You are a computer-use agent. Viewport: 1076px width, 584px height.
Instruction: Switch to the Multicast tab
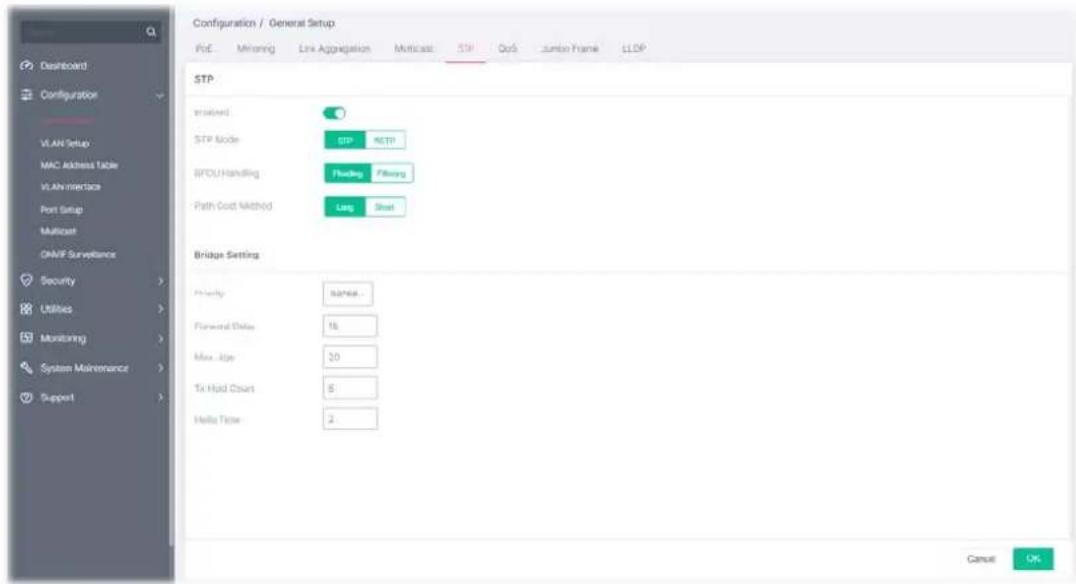click(414, 49)
